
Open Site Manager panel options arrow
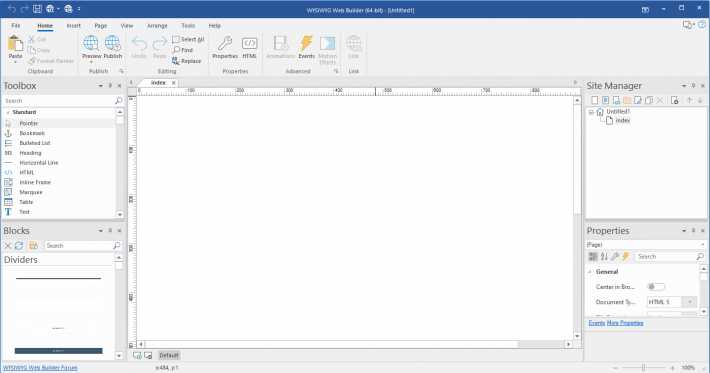click(x=684, y=86)
